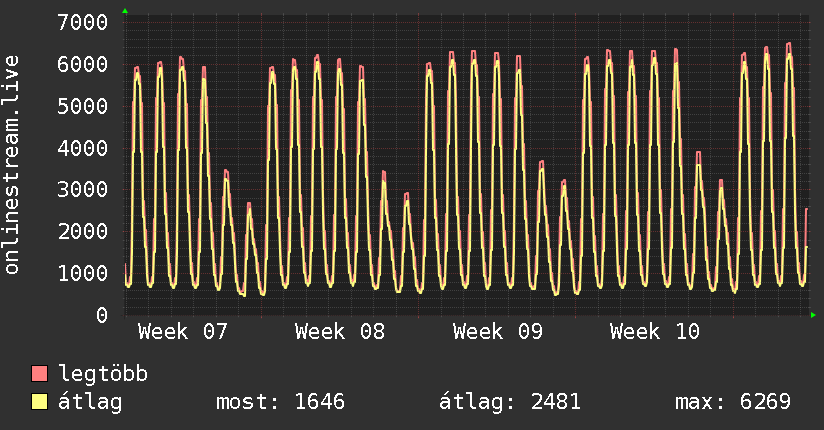Click the Week 07 axis label
Image resolution: width=824 pixels, height=430 pixels.
(x=183, y=331)
